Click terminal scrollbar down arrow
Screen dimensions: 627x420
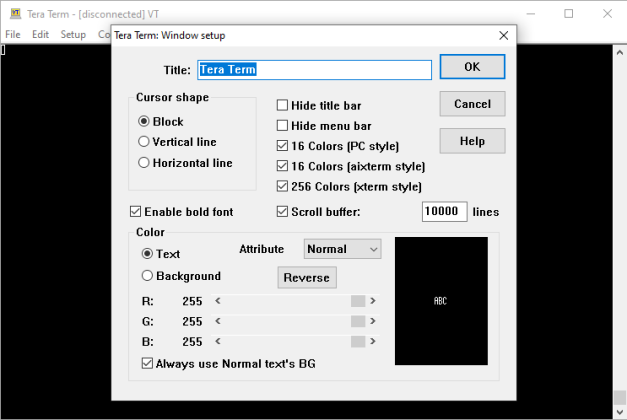(x=619, y=412)
